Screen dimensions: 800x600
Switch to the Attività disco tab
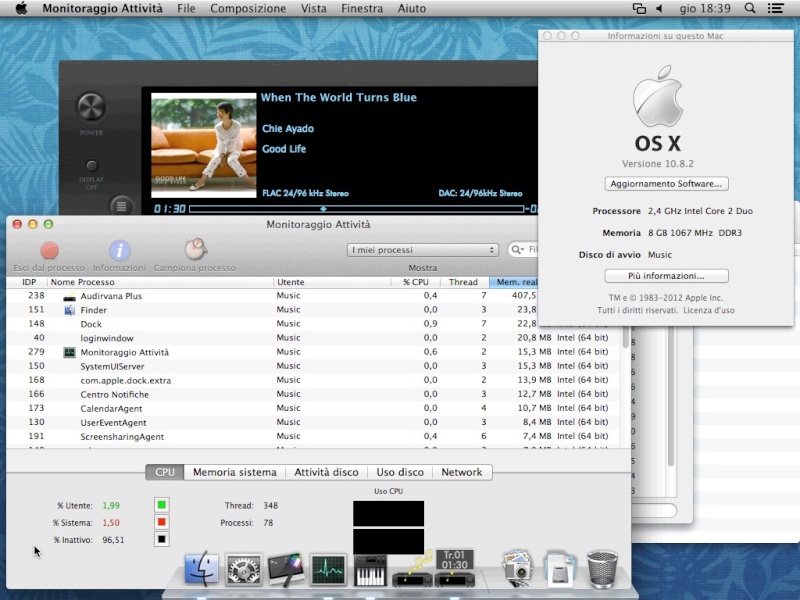(326, 472)
